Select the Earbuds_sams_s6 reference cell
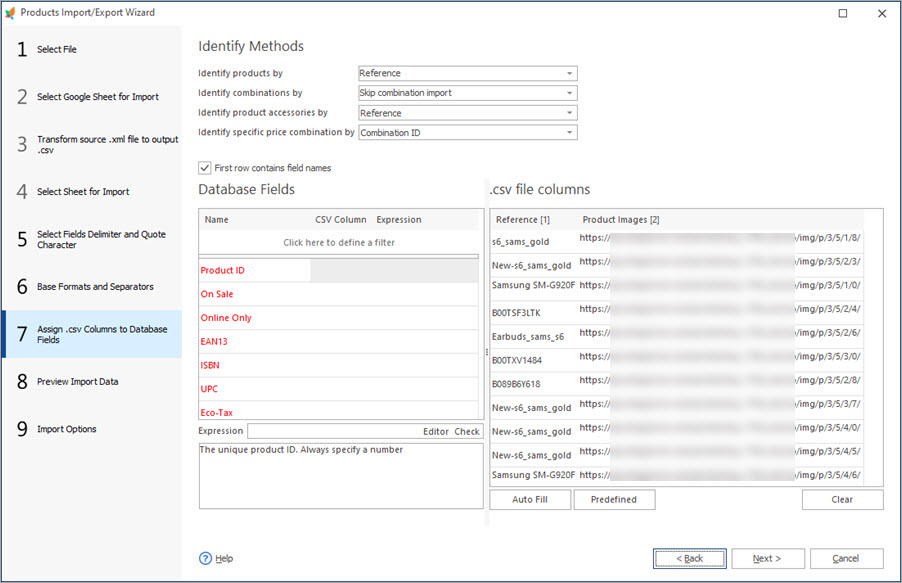Viewport: 902px width, 583px height. [534, 337]
